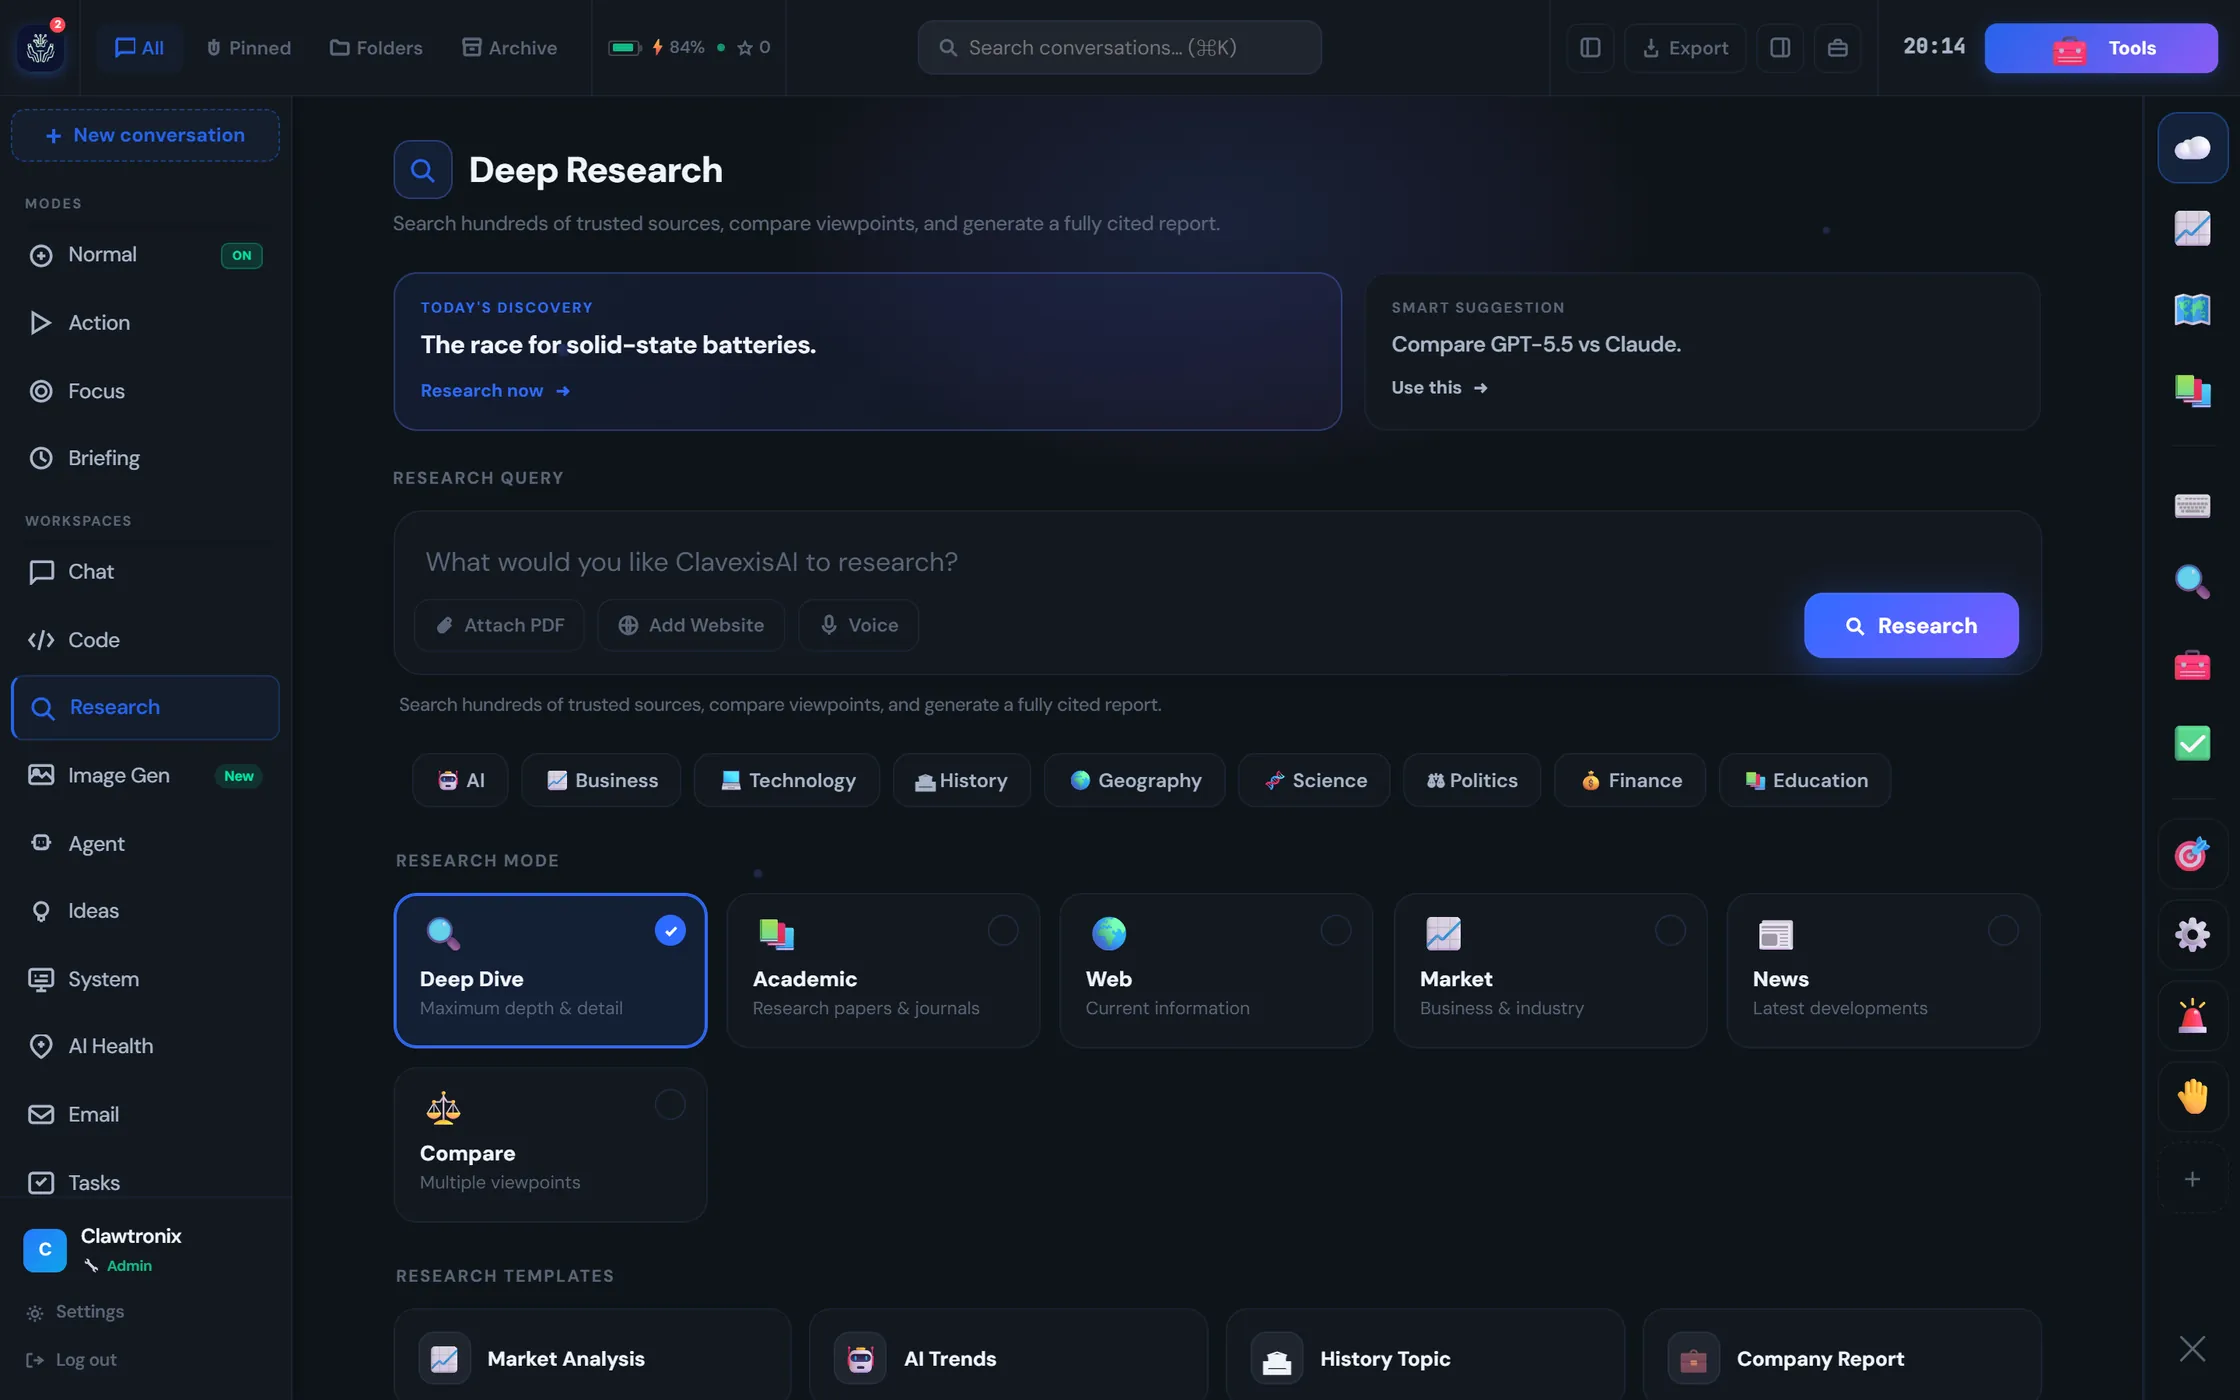Open the chart icon in right rail

2192,228
